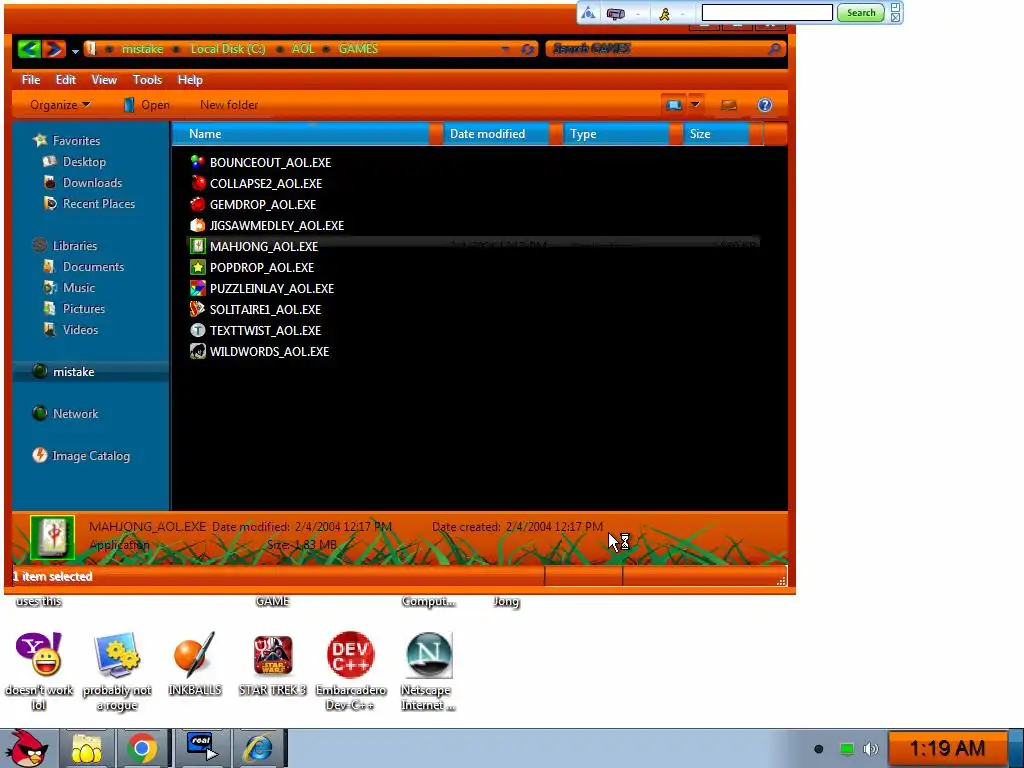Select GEMDROP_AOL.EXE file icon

point(197,204)
